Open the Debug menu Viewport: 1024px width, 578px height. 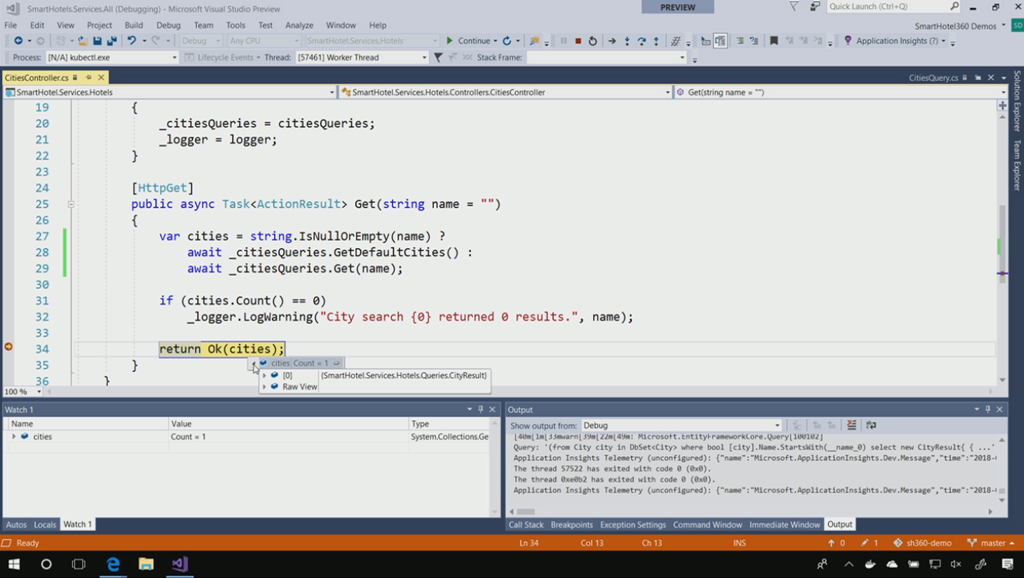coord(168,25)
